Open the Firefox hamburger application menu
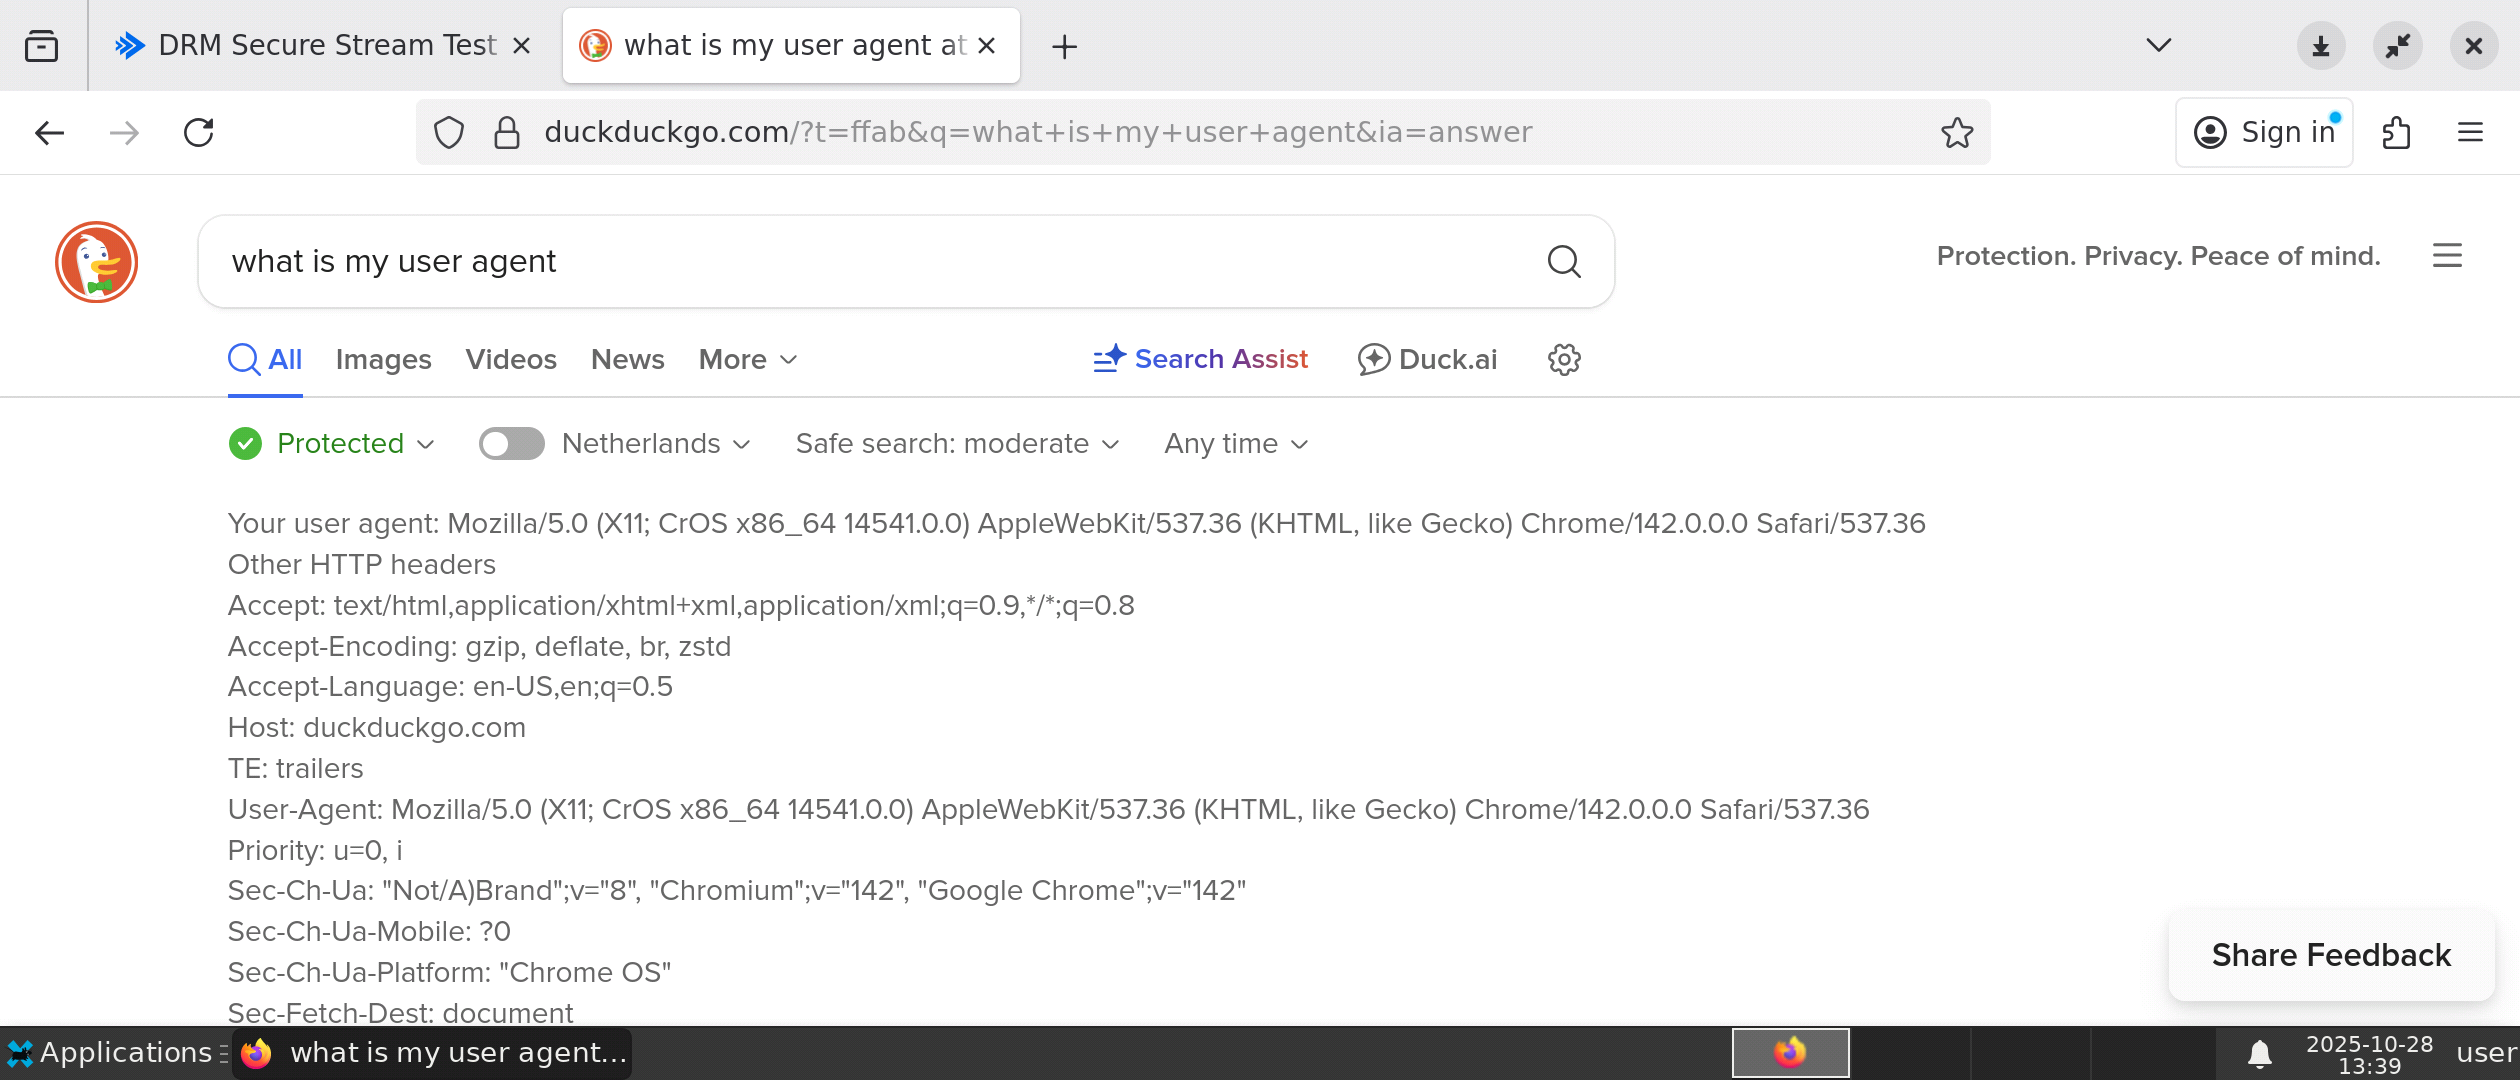2520x1080 pixels. pos(2470,132)
